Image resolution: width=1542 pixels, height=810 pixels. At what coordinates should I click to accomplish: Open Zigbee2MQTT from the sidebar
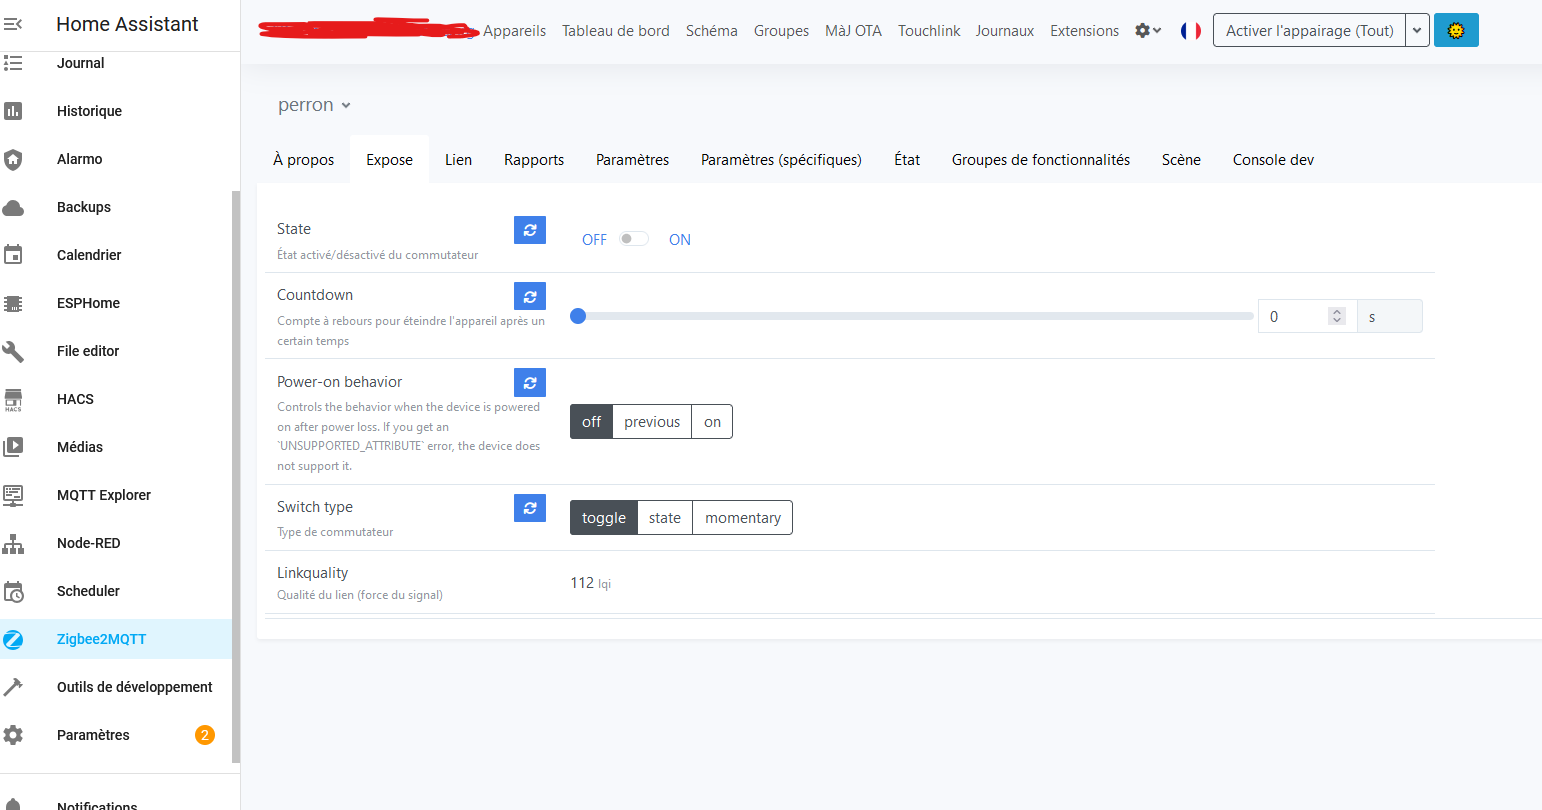coord(101,639)
